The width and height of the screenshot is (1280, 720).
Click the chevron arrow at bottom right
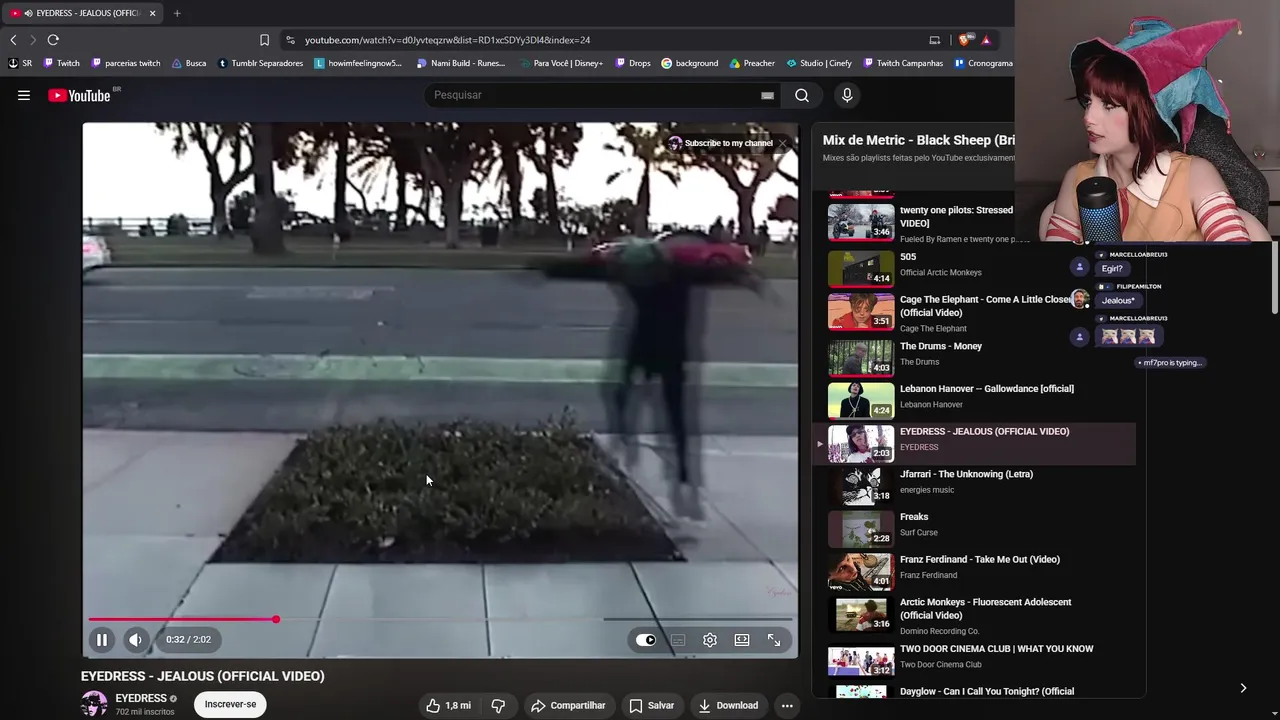[x=1243, y=688]
